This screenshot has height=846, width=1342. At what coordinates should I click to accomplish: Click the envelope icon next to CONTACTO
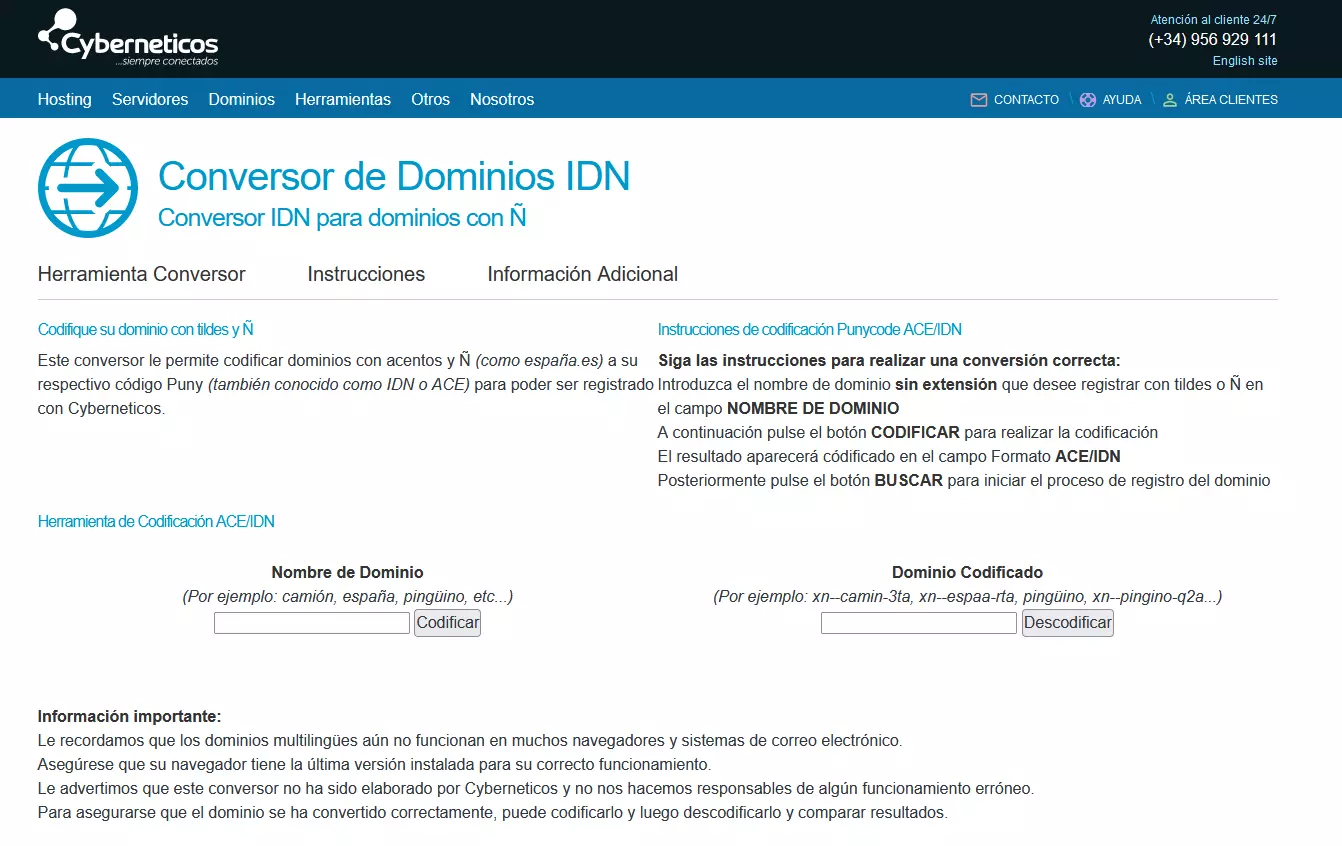coord(977,99)
